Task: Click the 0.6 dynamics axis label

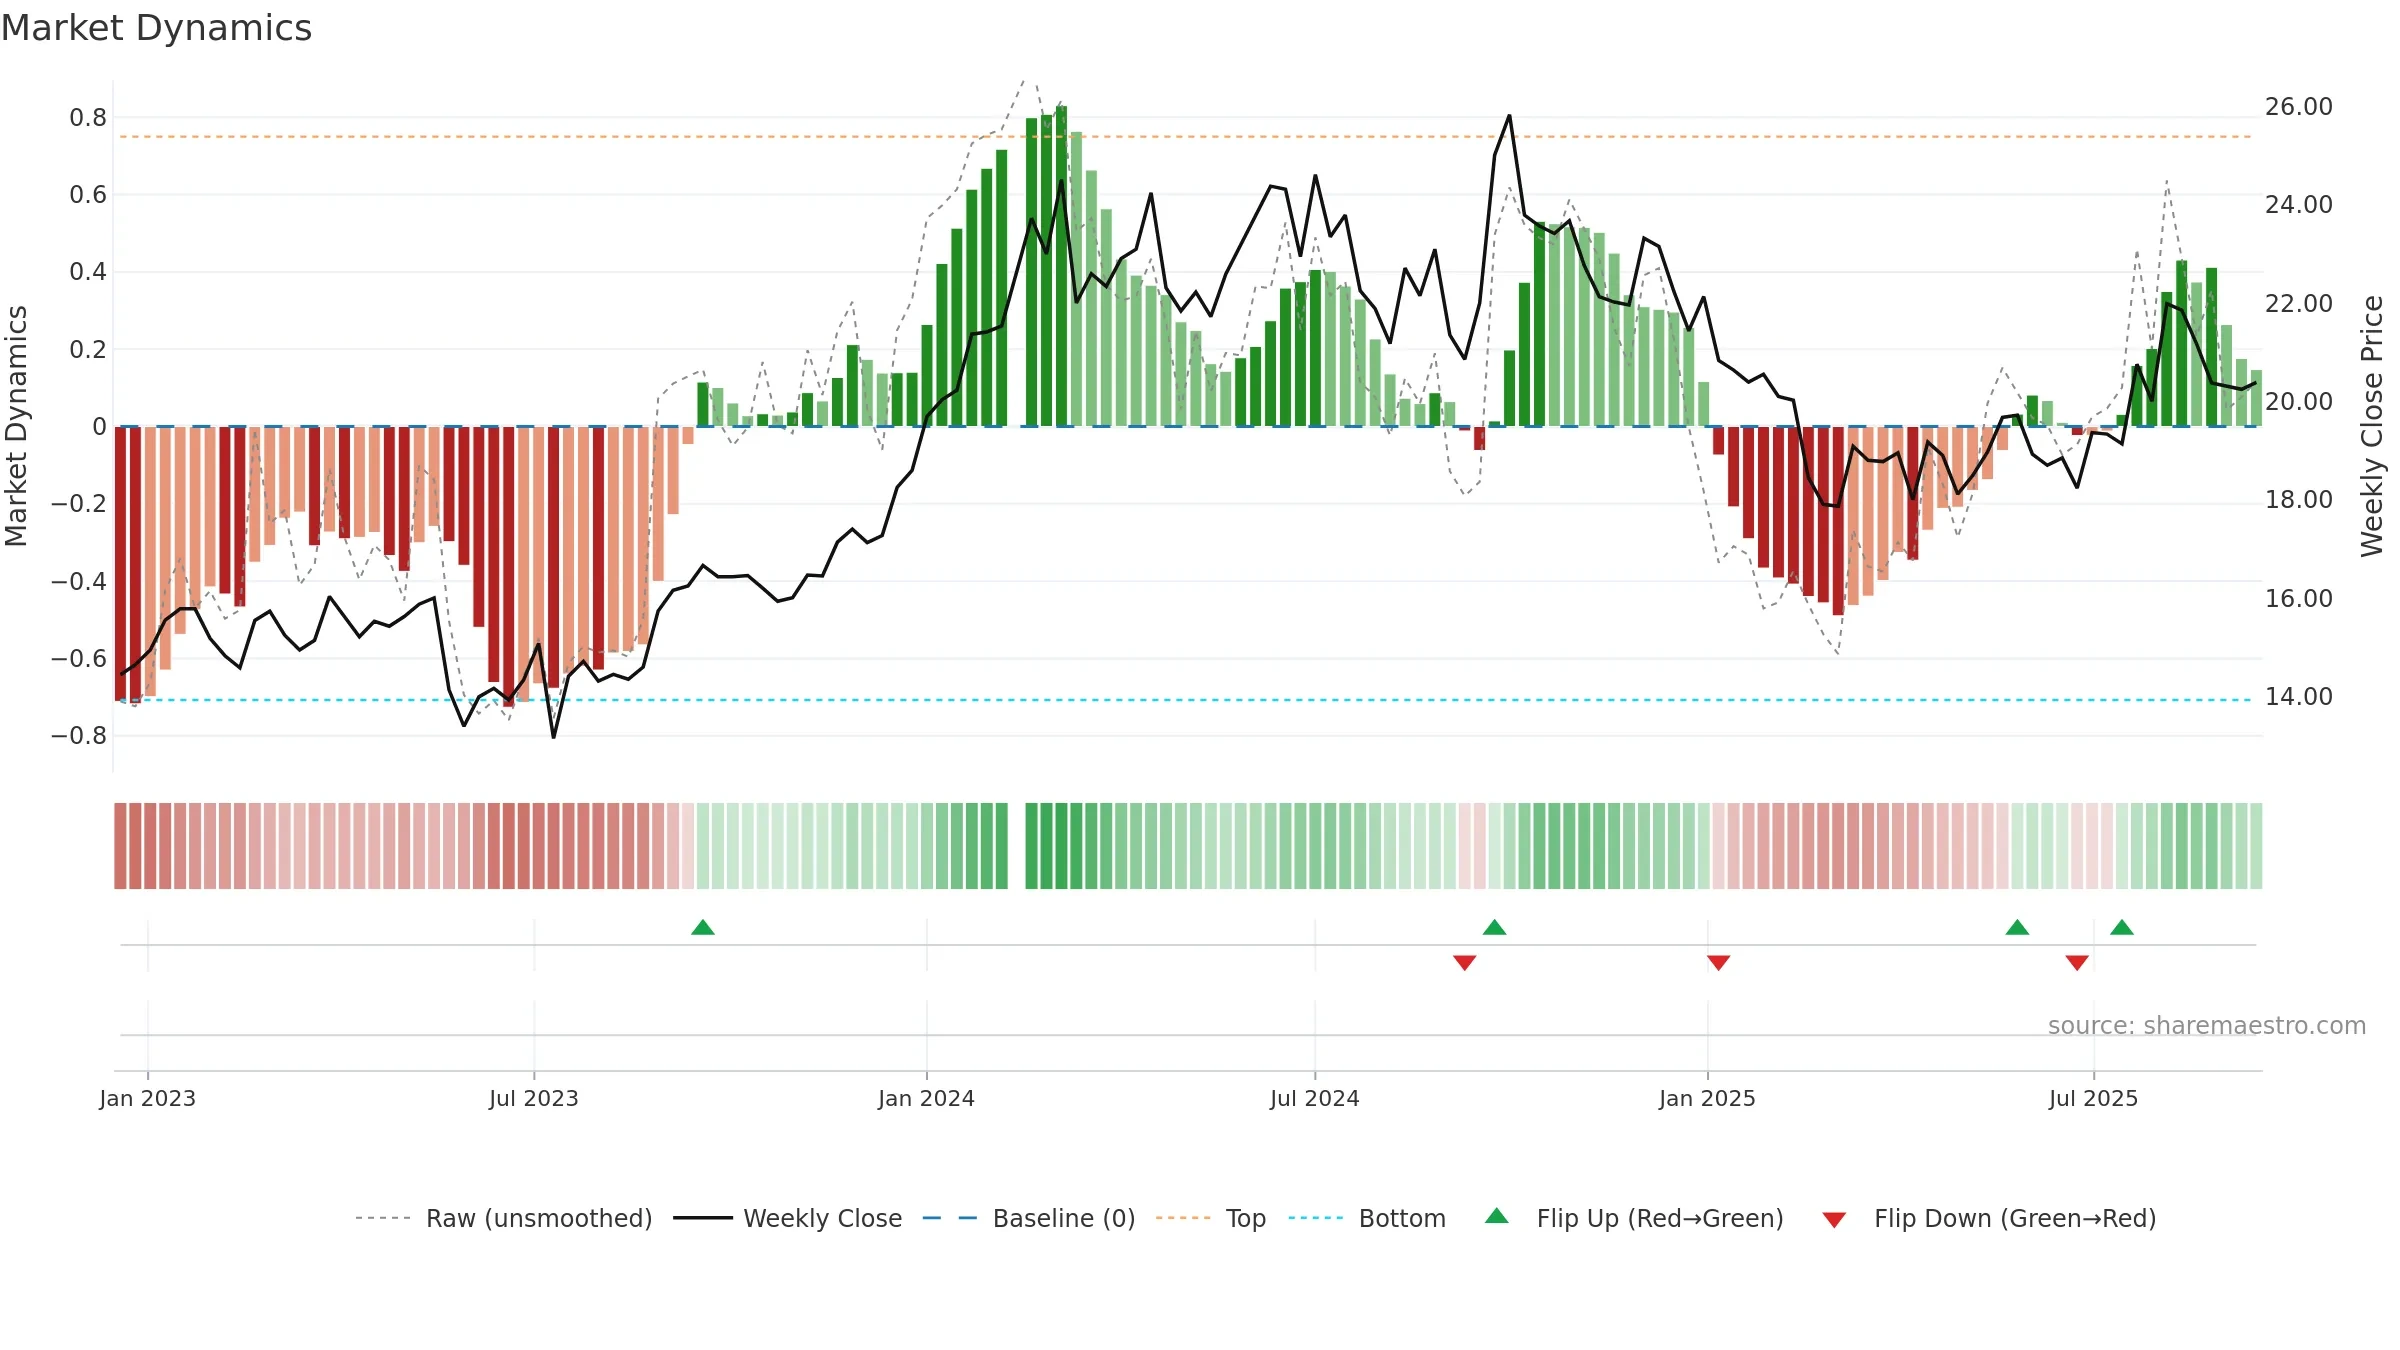Action: tap(88, 195)
